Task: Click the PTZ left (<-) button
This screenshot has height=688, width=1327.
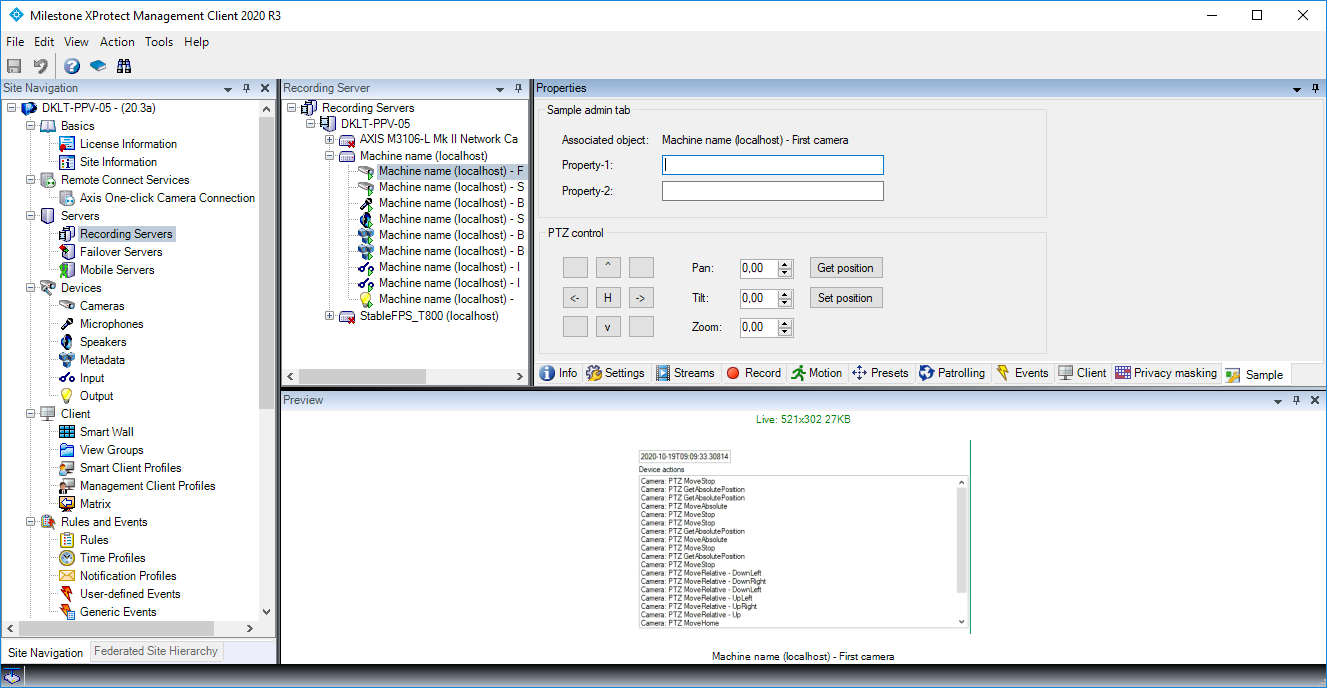Action: (576, 297)
